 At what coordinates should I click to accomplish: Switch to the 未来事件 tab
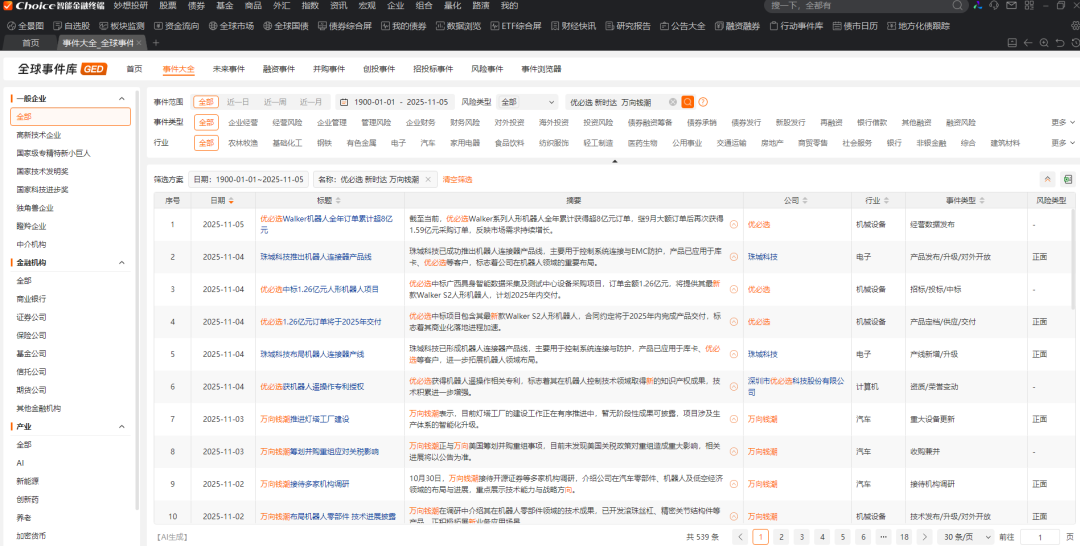[x=228, y=69]
